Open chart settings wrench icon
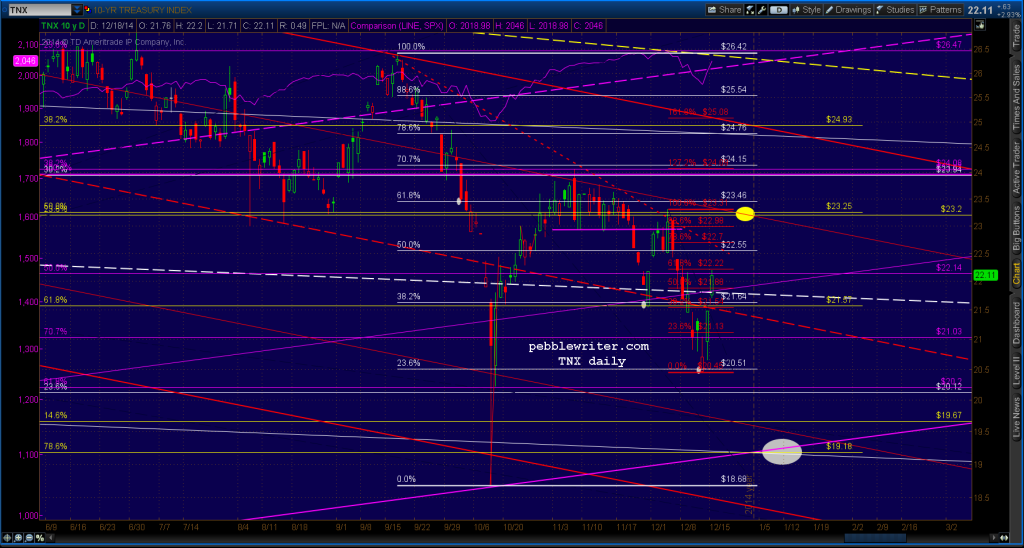 [761, 10]
